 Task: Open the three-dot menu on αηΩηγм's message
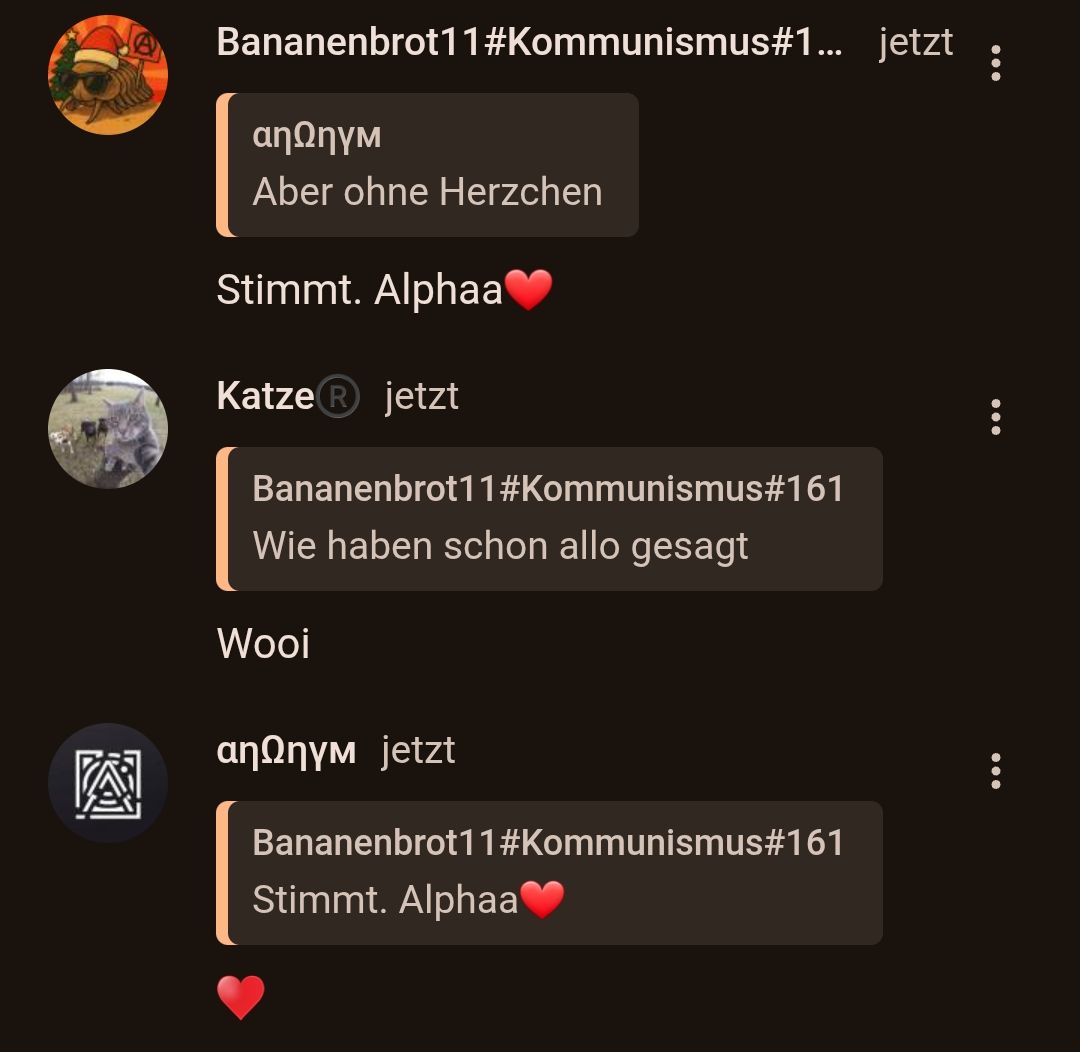coord(995,771)
